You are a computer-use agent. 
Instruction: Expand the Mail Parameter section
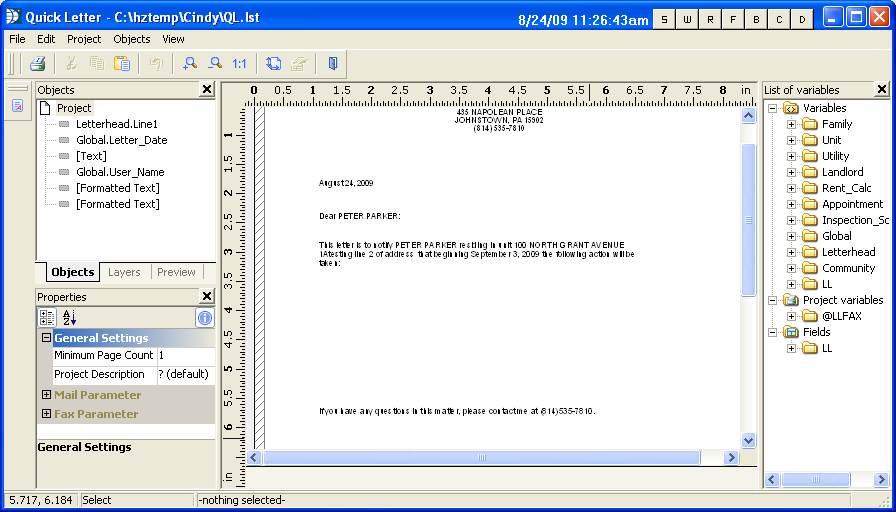(46, 395)
